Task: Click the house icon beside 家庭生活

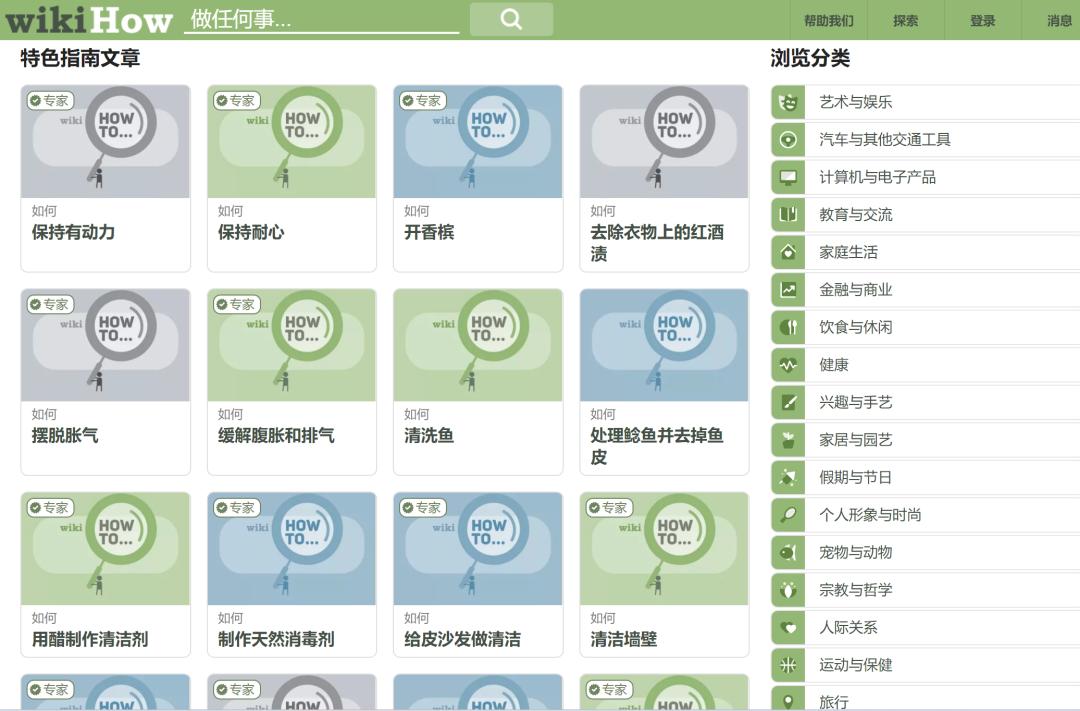Action: click(x=787, y=251)
